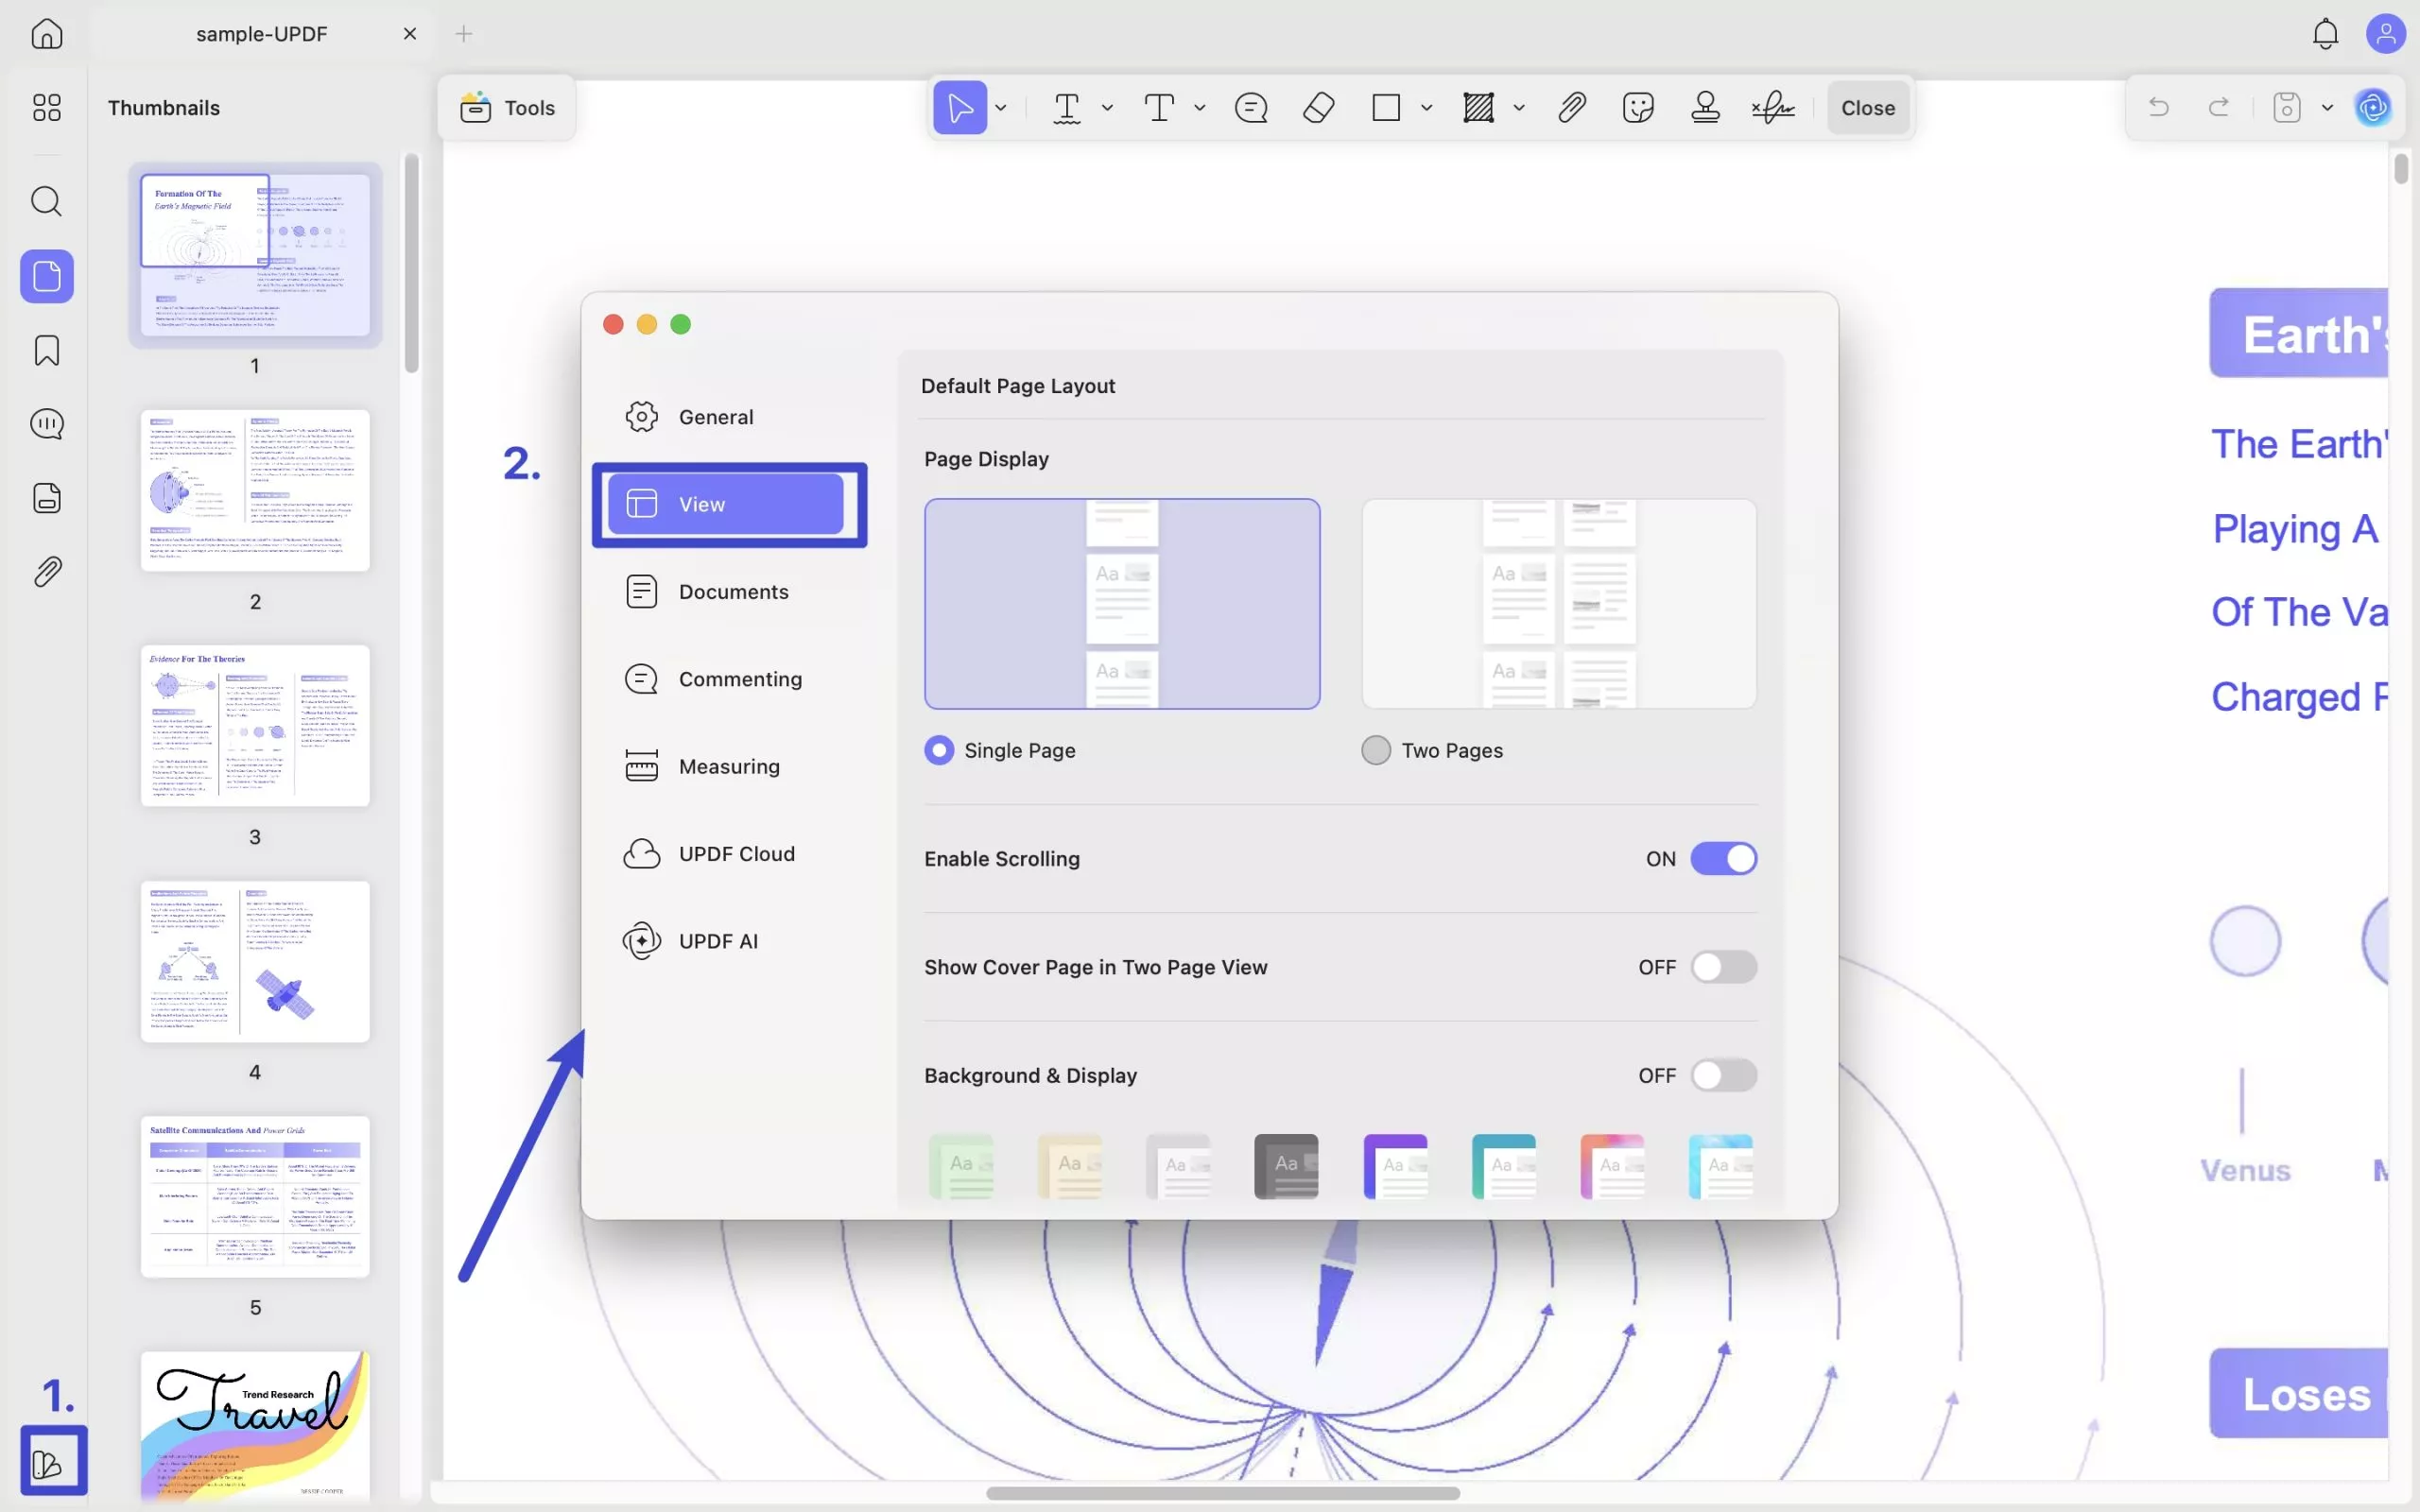2420x1512 pixels.
Task: Expand the Save options dropdown arrow
Action: coord(2327,108)
